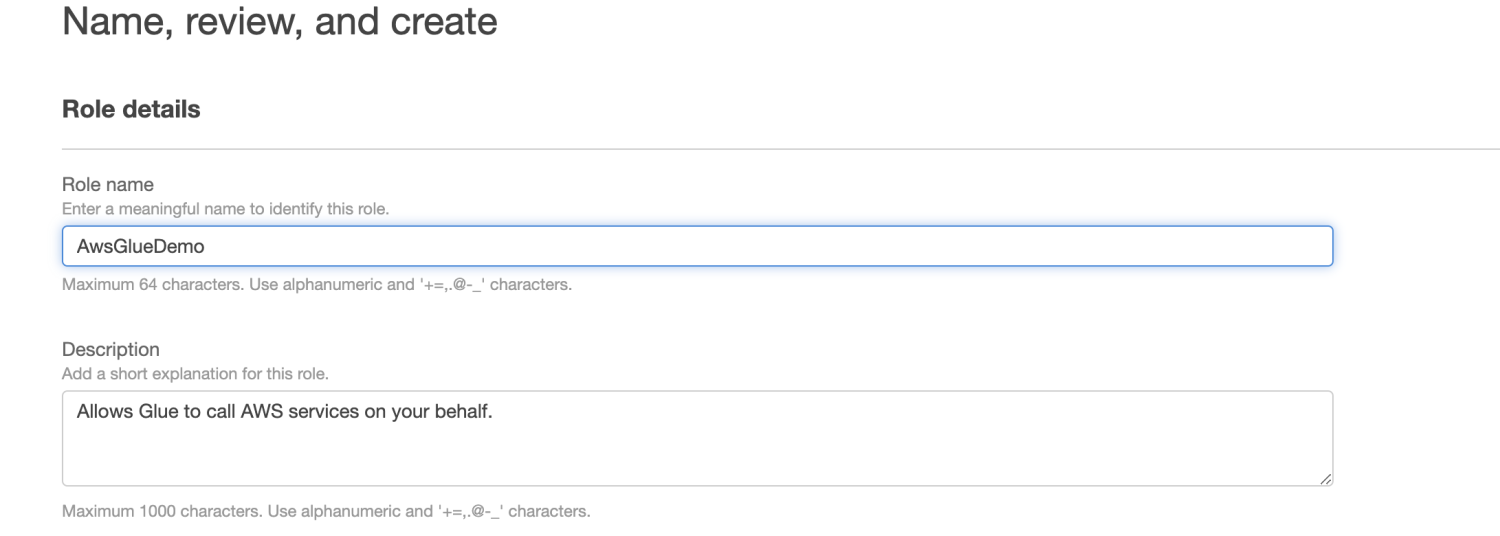Click the 'Maximum 64 characters' helper text
1500x536 pixels.
click(x=316, y=286)
